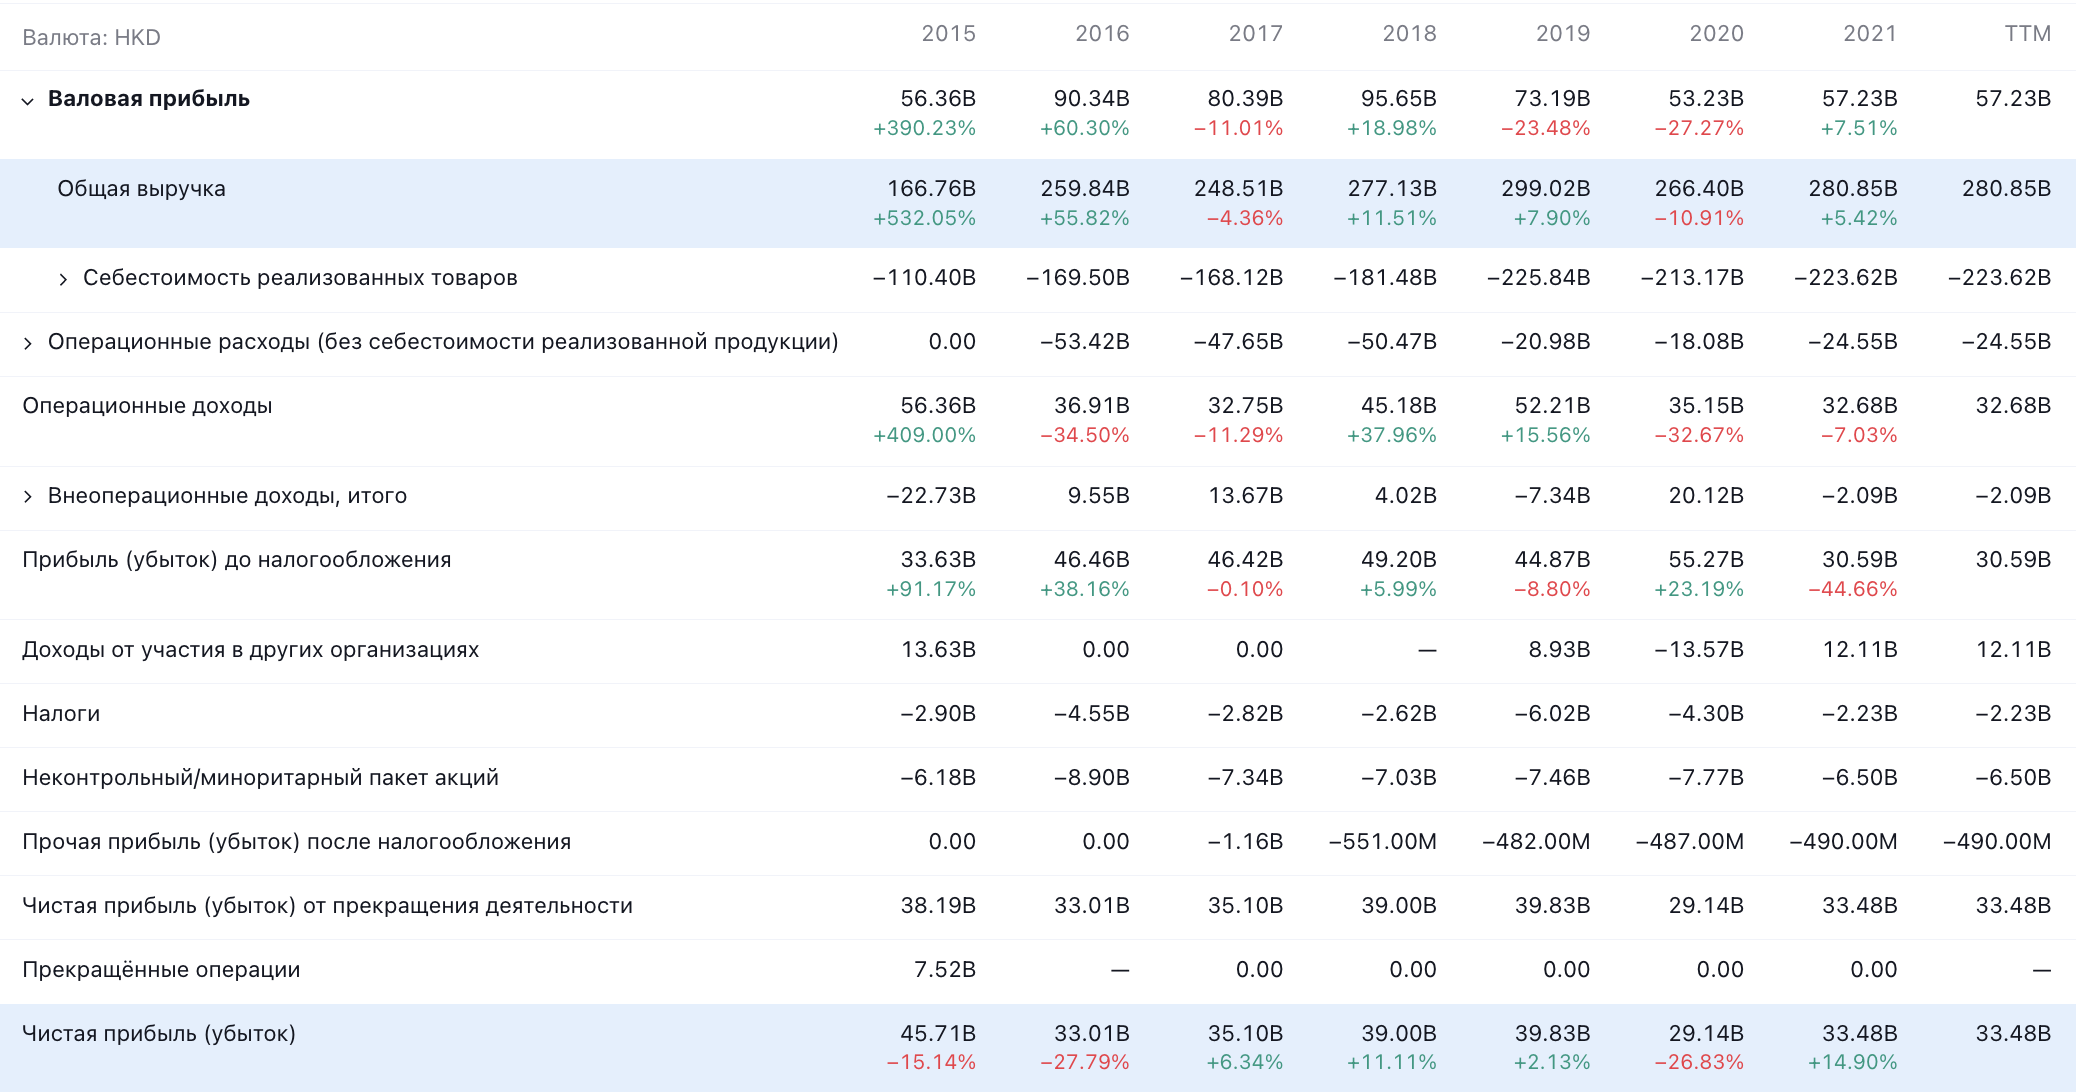Screen dimensions: 2076x1092
Task: Expand Себестоимость реализованных товаров chevron
Action: pos(63,279)
